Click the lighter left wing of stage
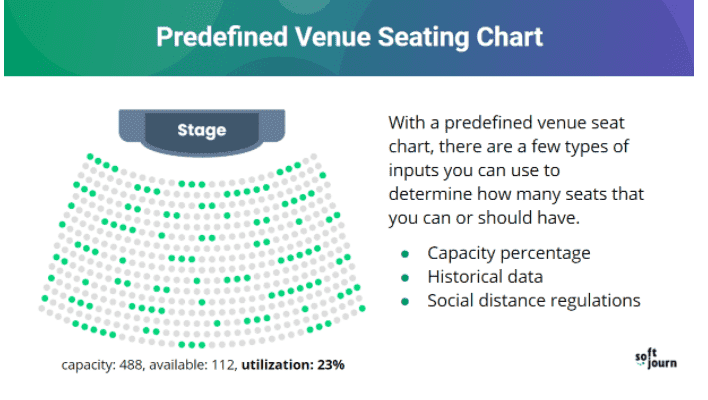Screen dimensions: 708x400 pos(131,125)
